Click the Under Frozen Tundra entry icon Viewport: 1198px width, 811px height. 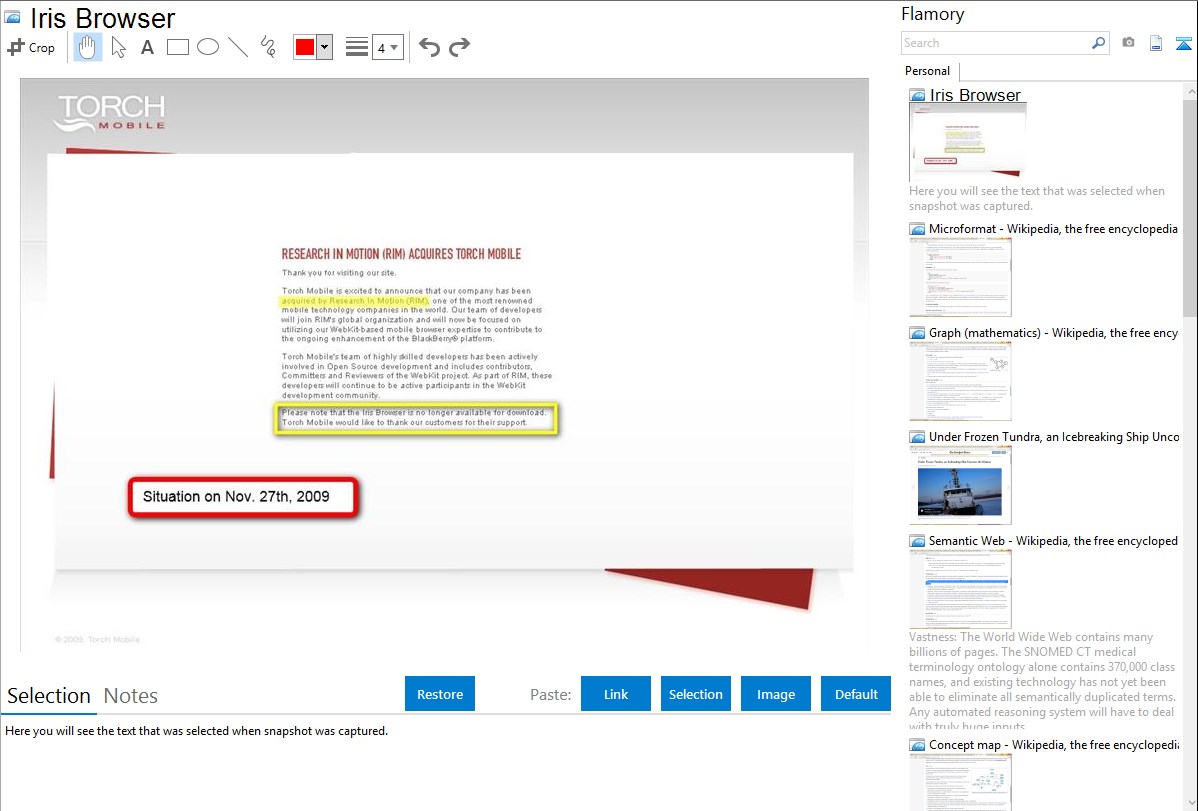tap(917, 436)
